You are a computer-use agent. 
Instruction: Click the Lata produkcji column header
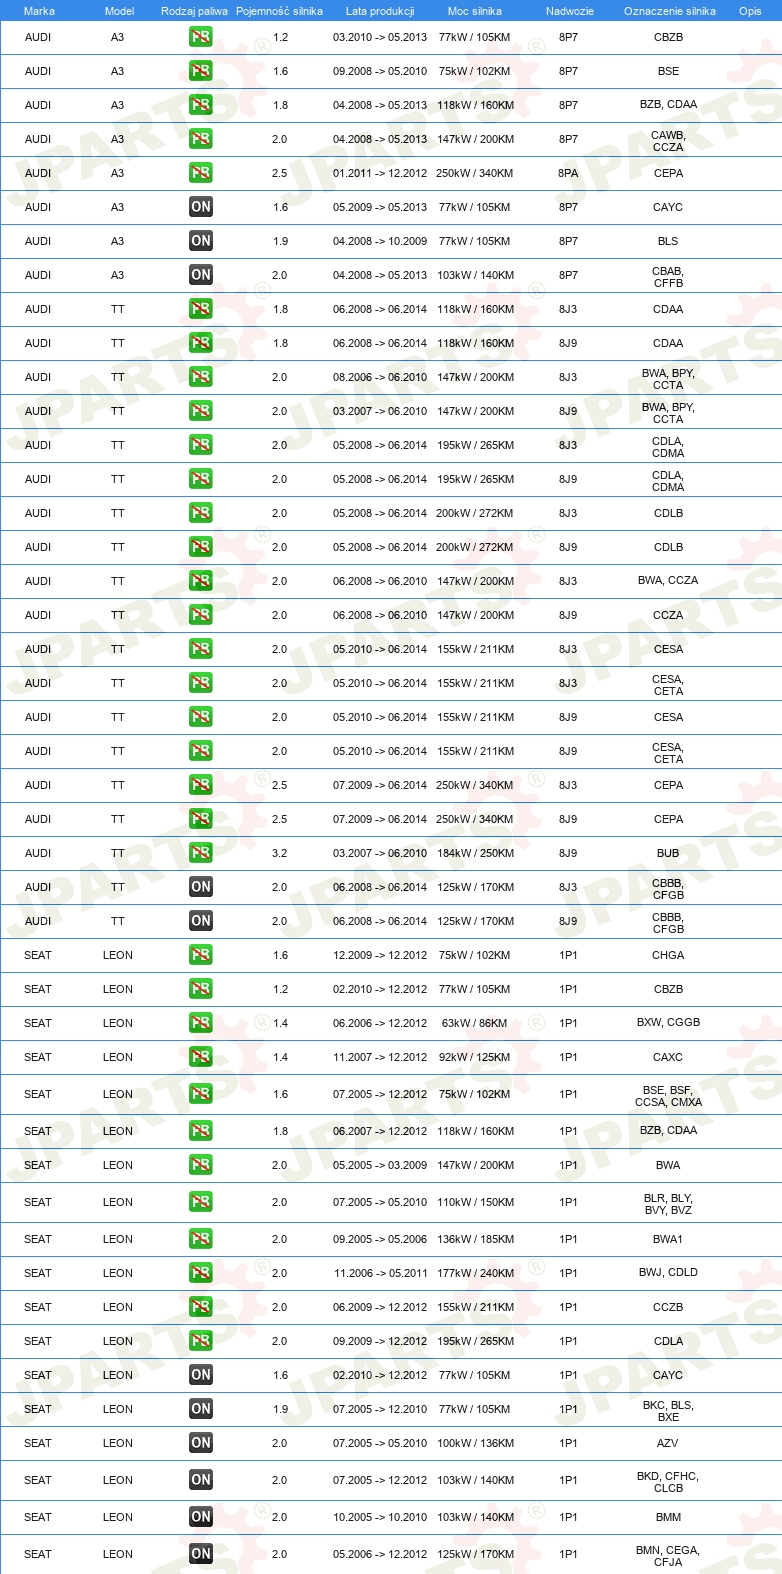(380, 11)
